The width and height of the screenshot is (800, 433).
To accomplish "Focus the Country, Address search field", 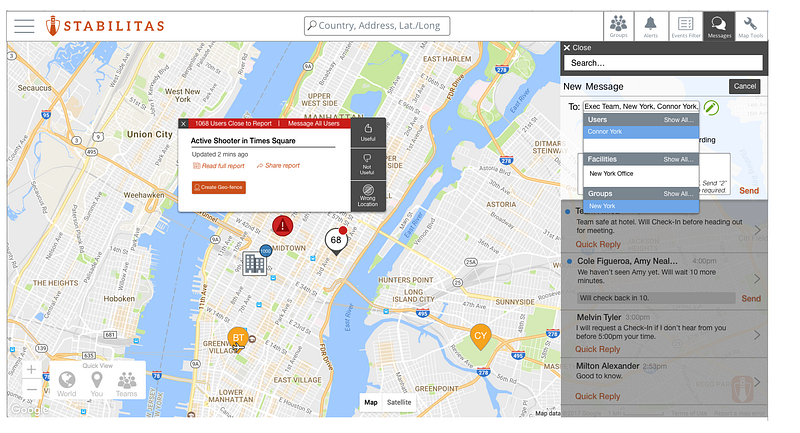I will point(377,26).
